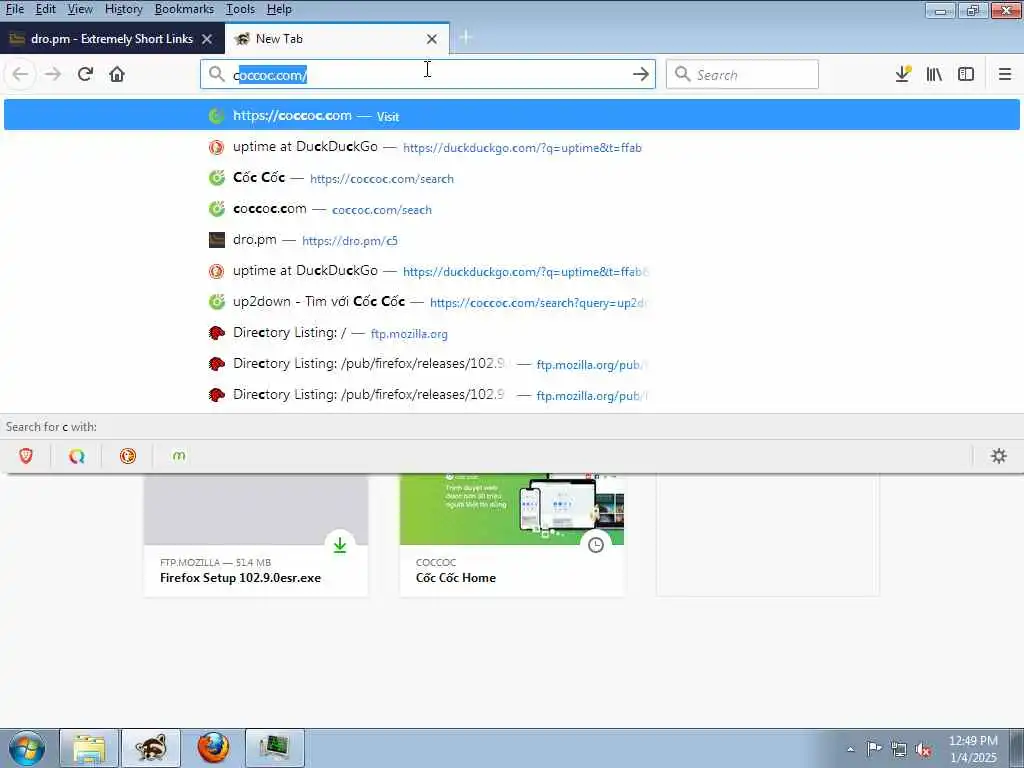
Task: Select the up2down Tìm với Cốc Cốc suggestion
Action: [x=512, y=302]
